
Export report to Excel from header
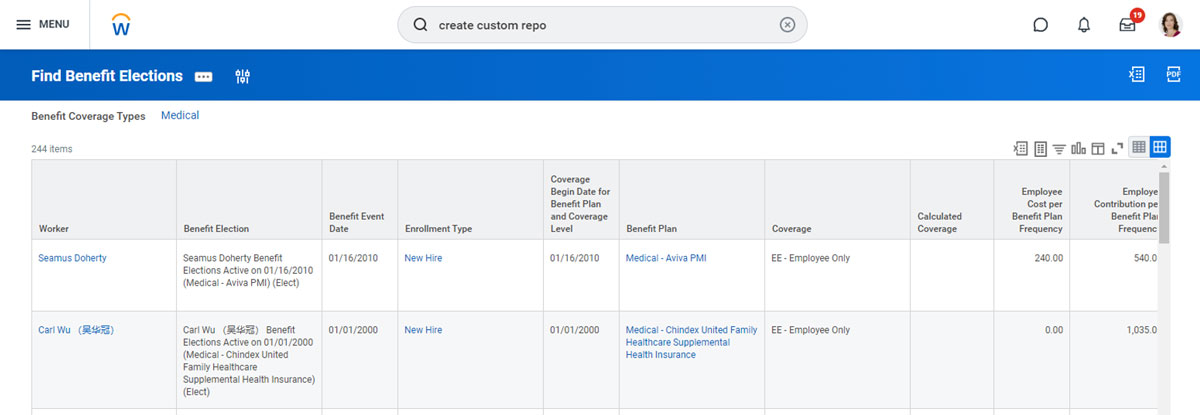pos(1136,75)
